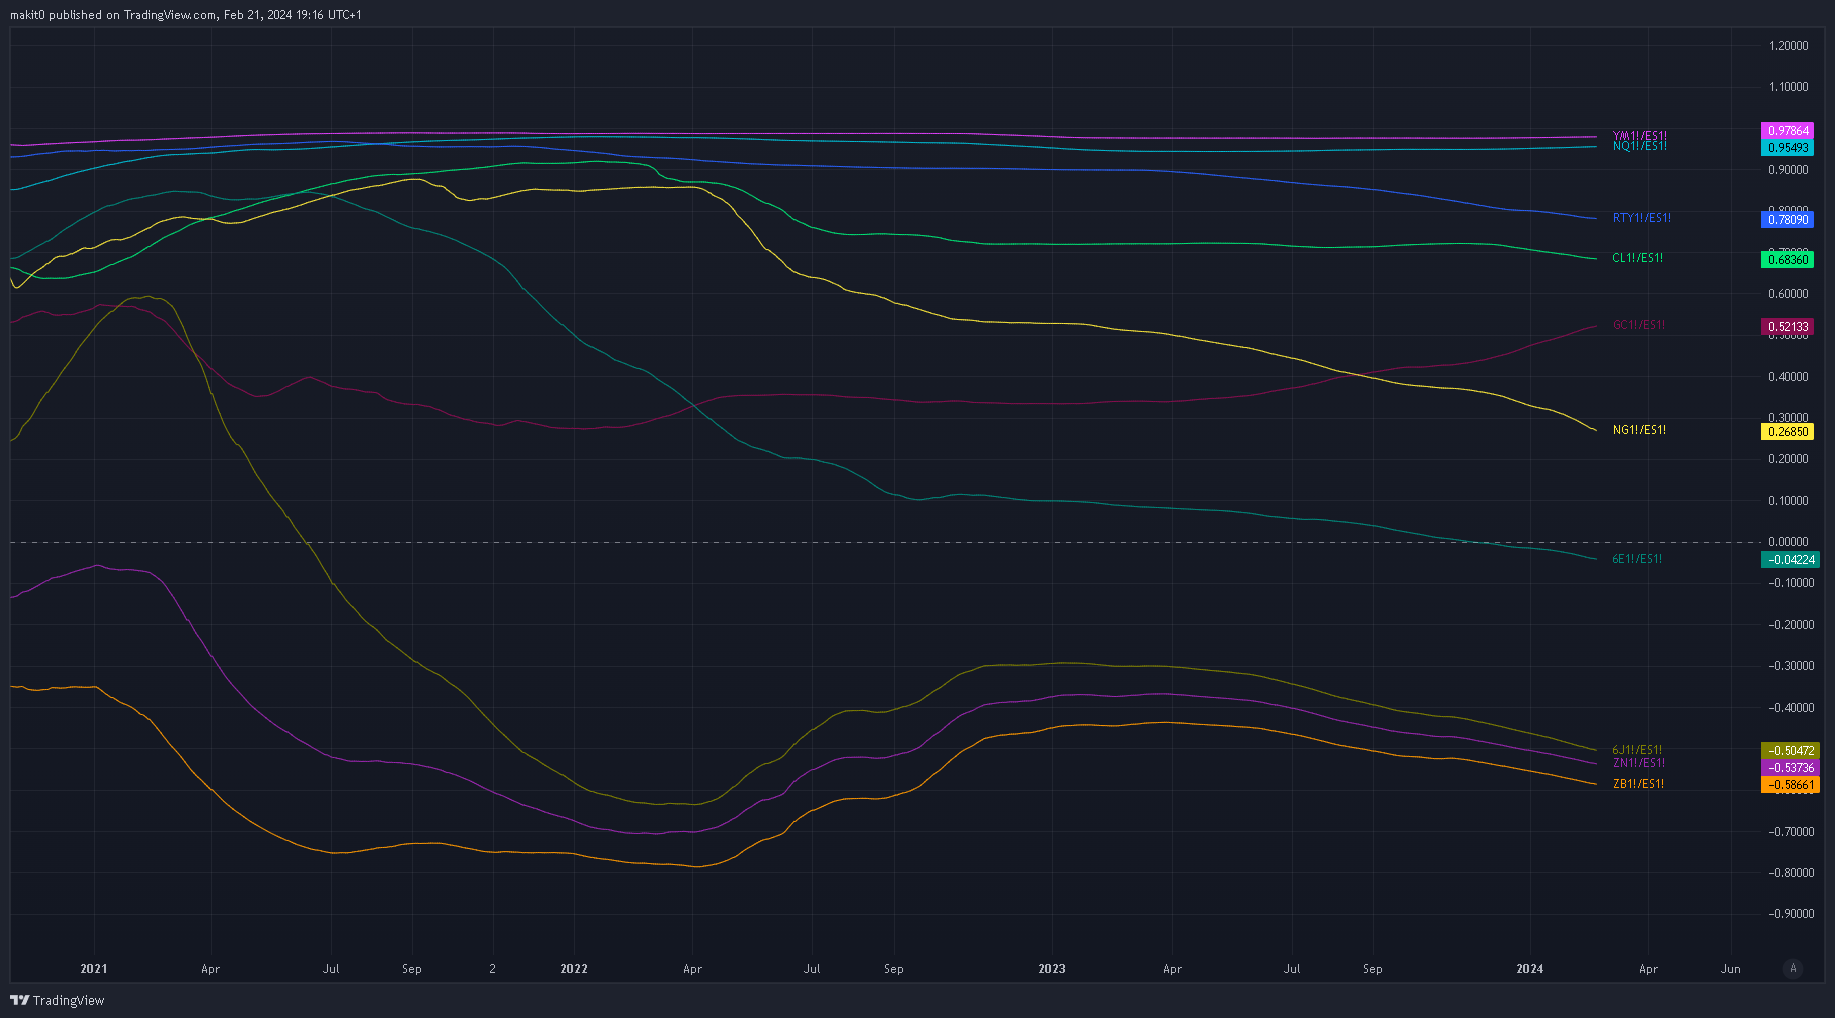This screenshot has height=1018, width=1835.
Task: Select the ZN1!/ES1! series label
Action: [x=1638, y=763]
